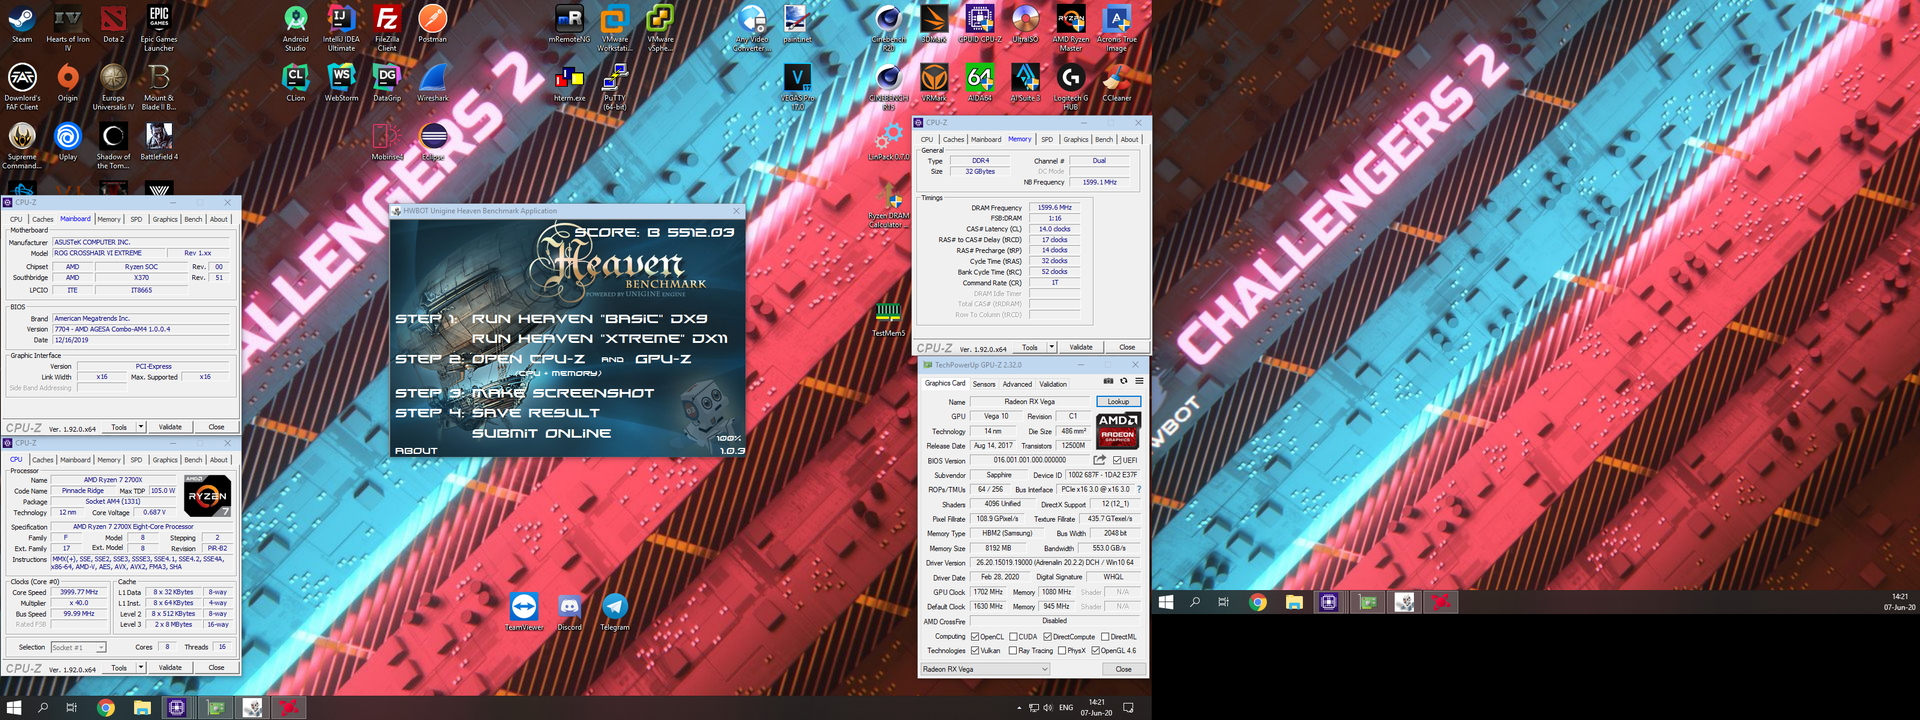Open the FileZilla Client icon

pyautogui.click(x=387, y=28)
